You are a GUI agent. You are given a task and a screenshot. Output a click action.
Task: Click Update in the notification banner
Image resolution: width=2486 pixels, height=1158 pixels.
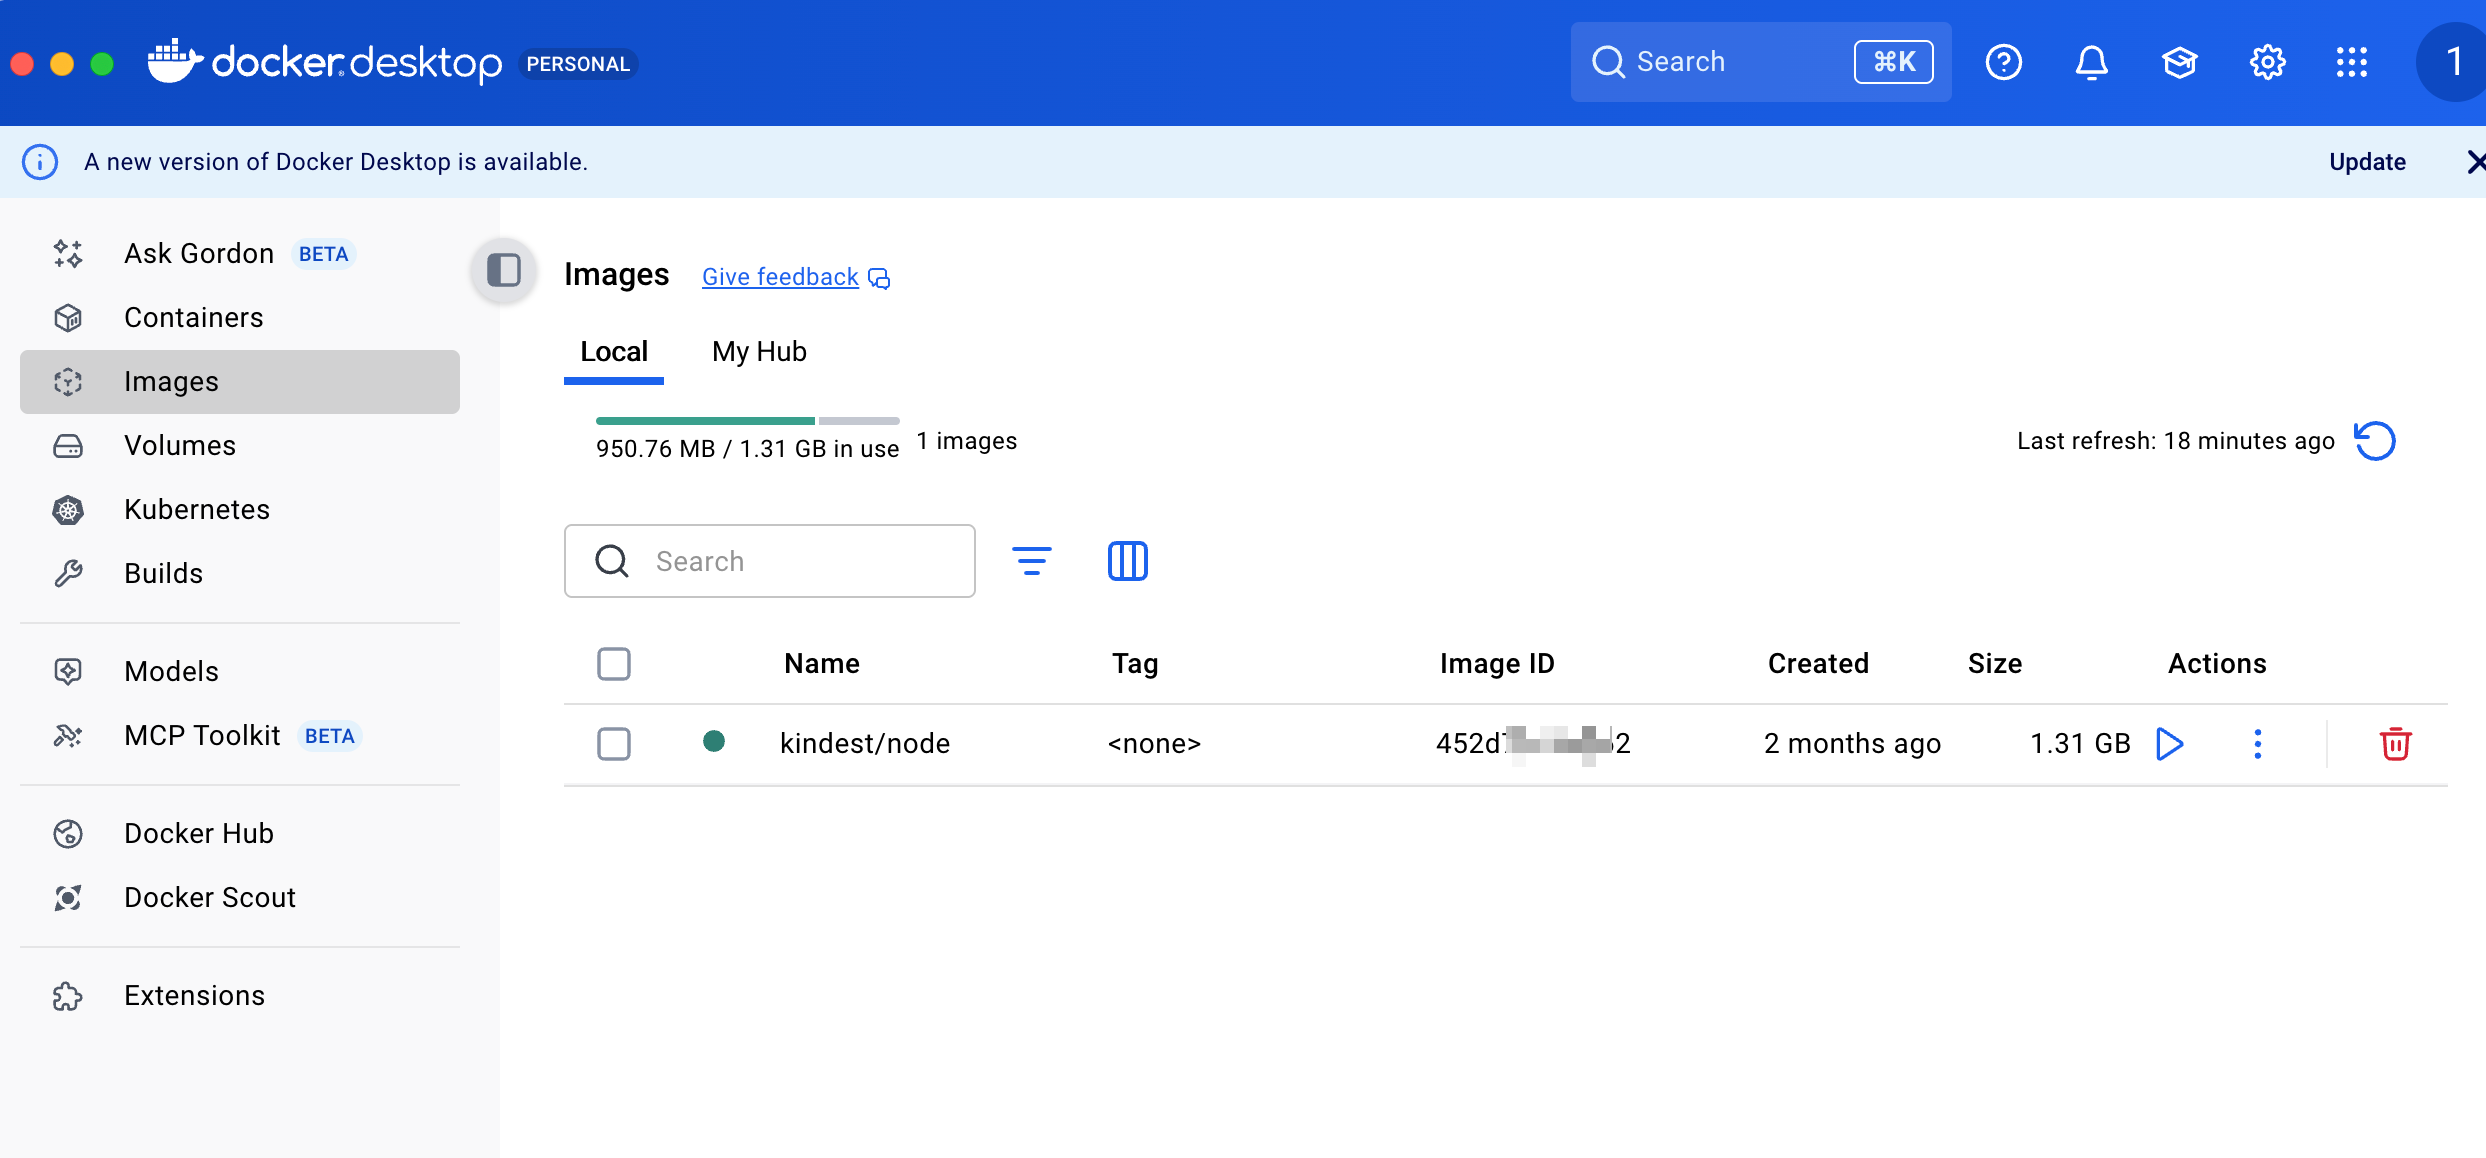2367,162
